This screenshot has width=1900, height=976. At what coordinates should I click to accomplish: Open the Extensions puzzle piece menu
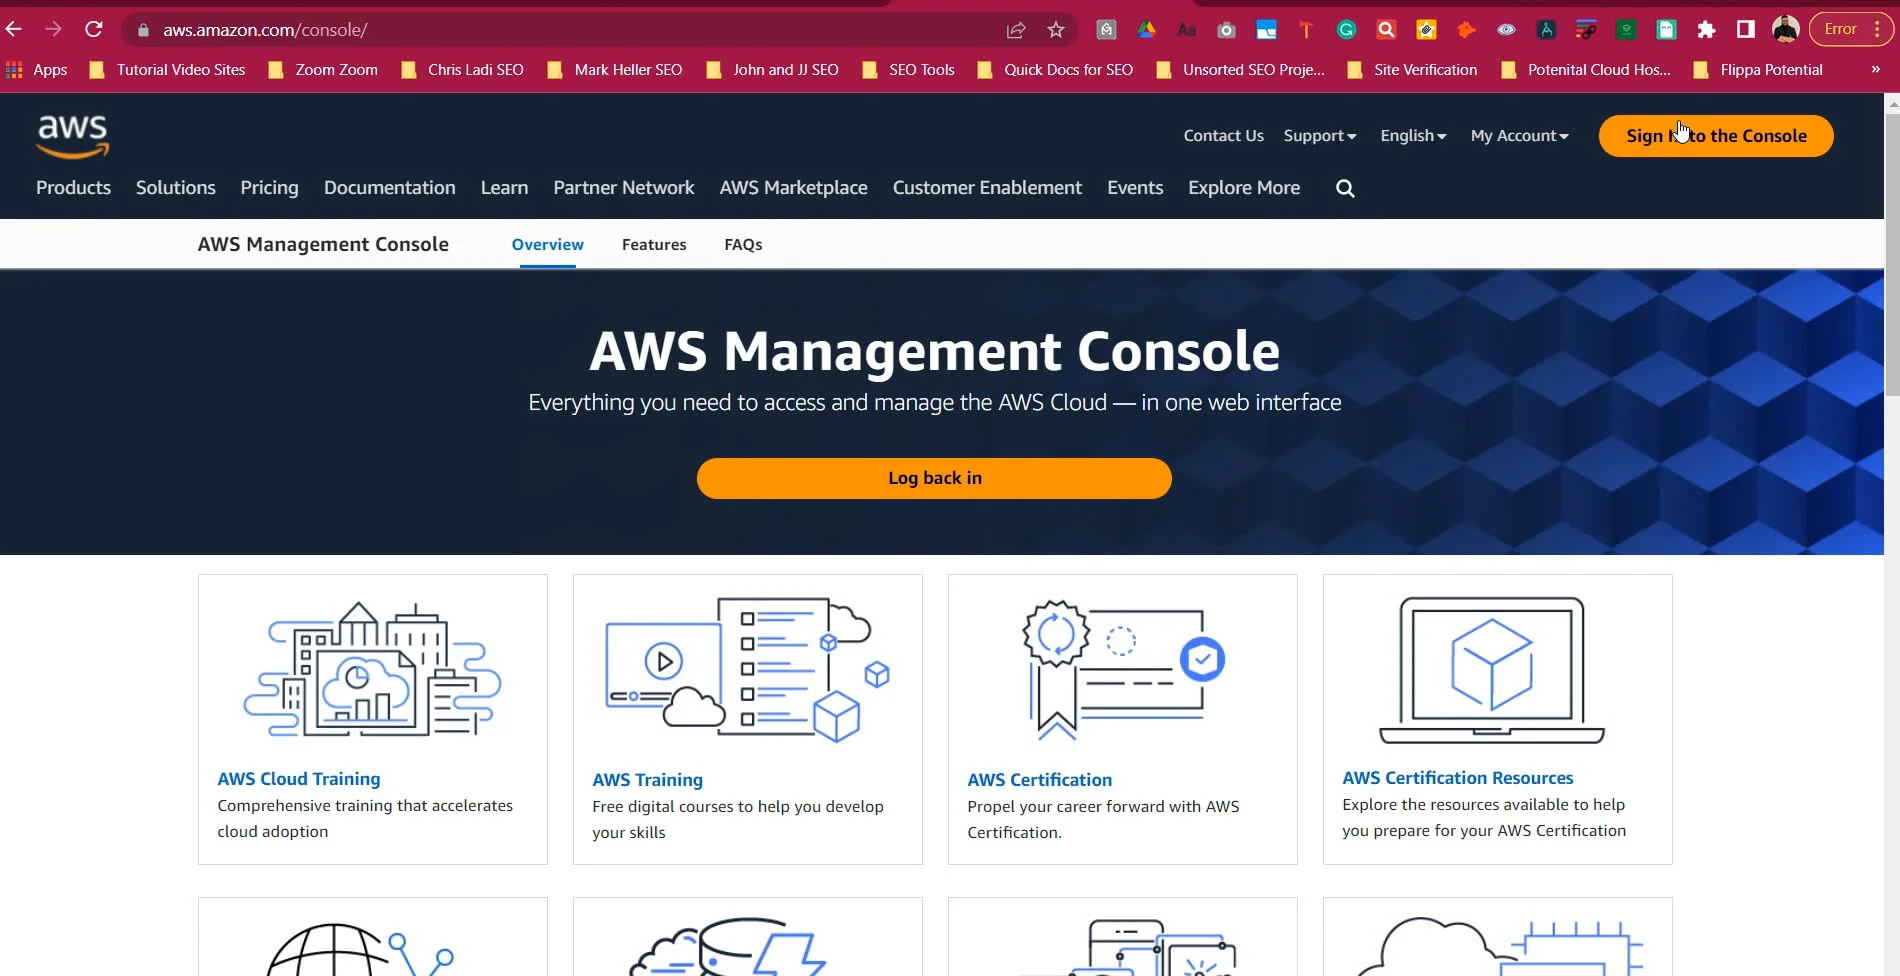click(x=1706, y=30)
